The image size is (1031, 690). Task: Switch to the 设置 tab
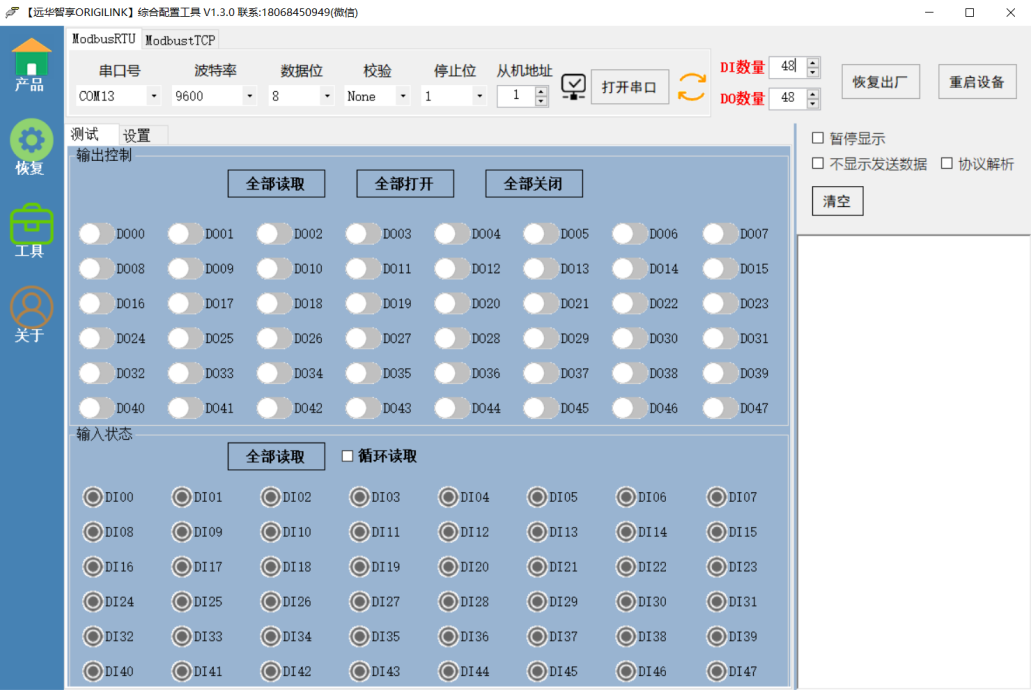tap(137, 135)
